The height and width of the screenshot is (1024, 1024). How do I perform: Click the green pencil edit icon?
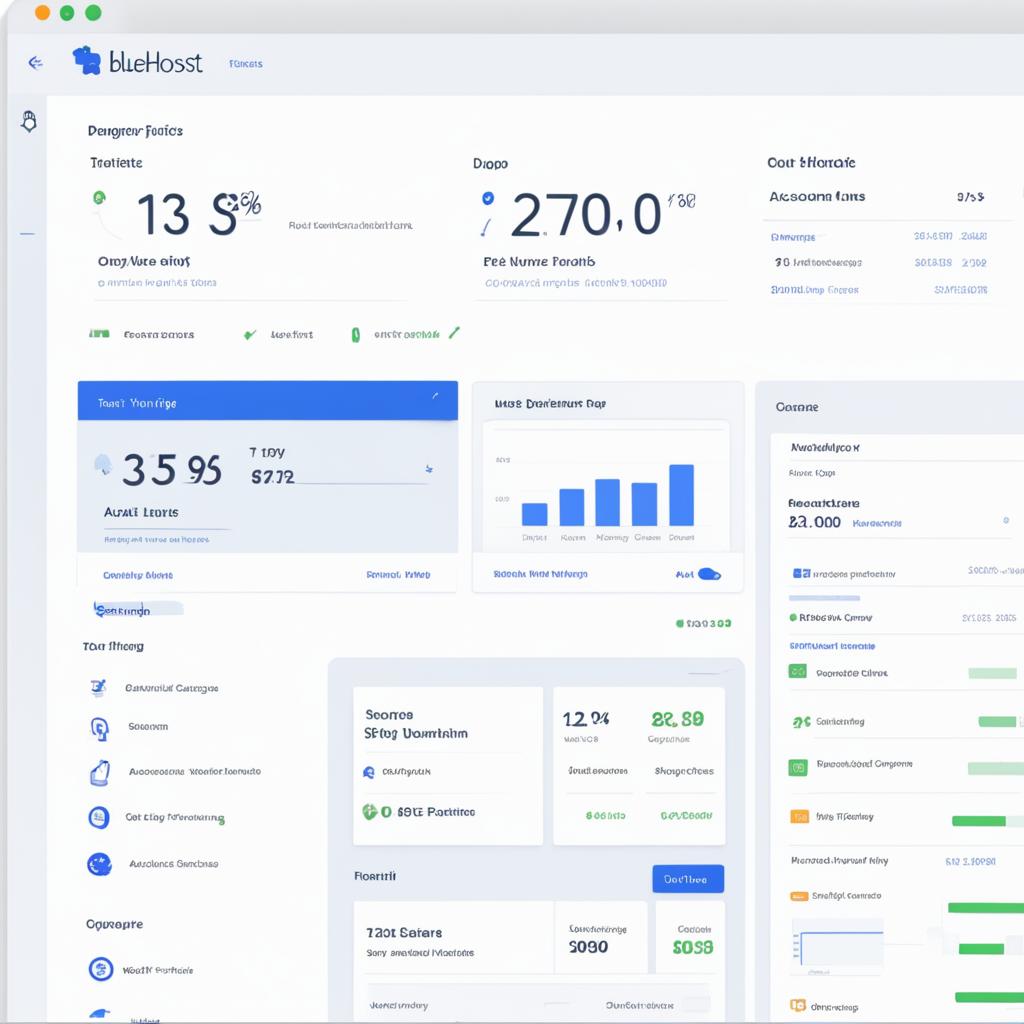point(454,332)
